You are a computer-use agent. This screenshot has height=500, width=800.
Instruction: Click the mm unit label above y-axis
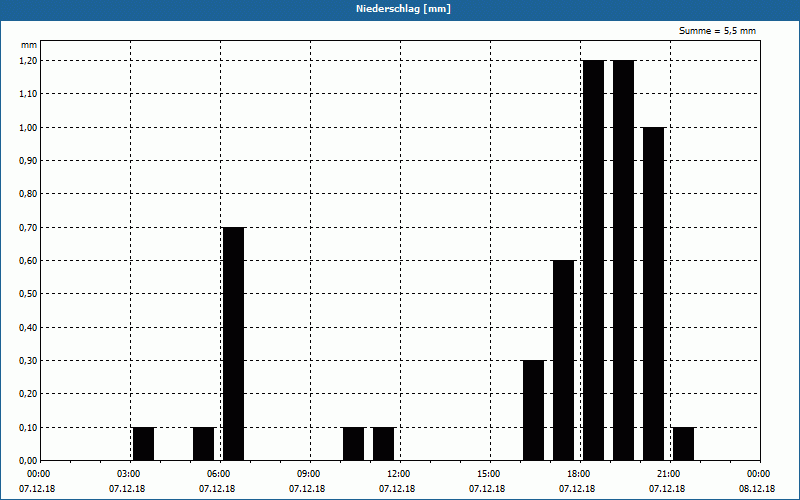tap(28, 45)
